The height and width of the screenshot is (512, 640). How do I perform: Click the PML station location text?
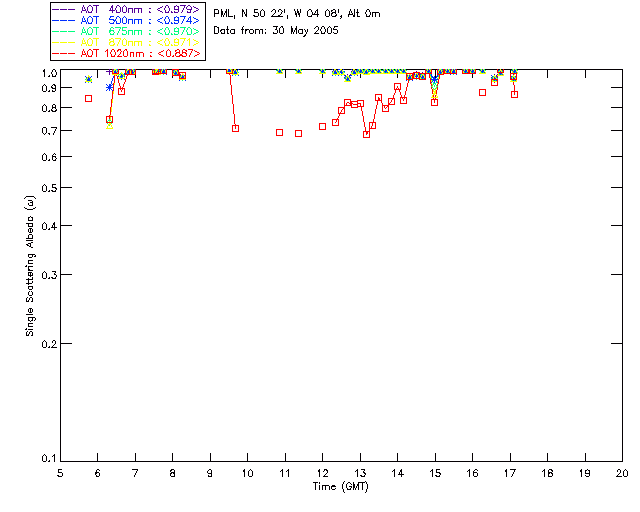coord(297,14)
